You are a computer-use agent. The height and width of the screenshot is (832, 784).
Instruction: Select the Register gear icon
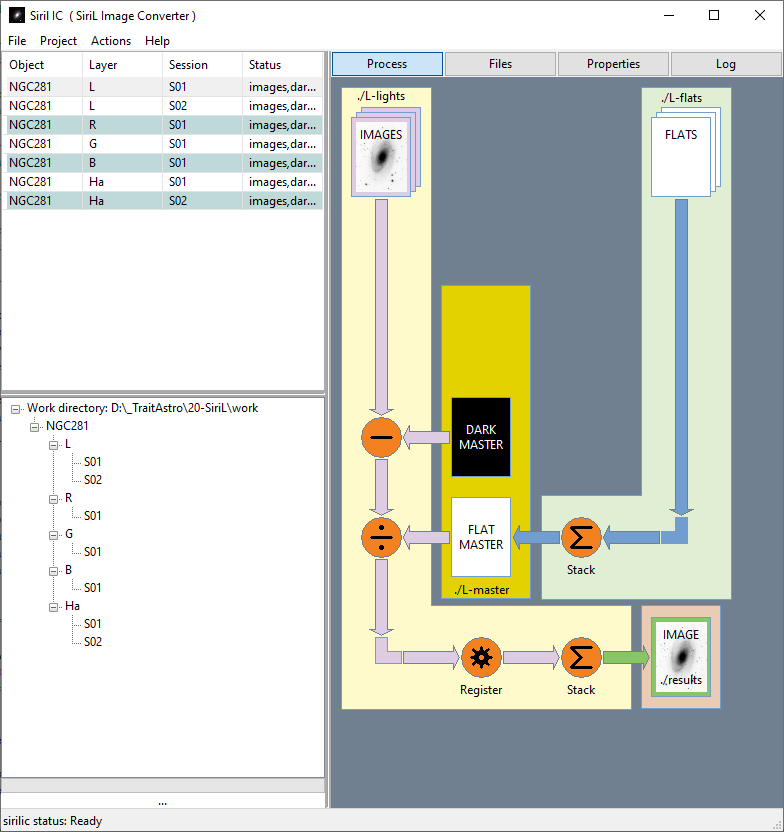point(481,657)
